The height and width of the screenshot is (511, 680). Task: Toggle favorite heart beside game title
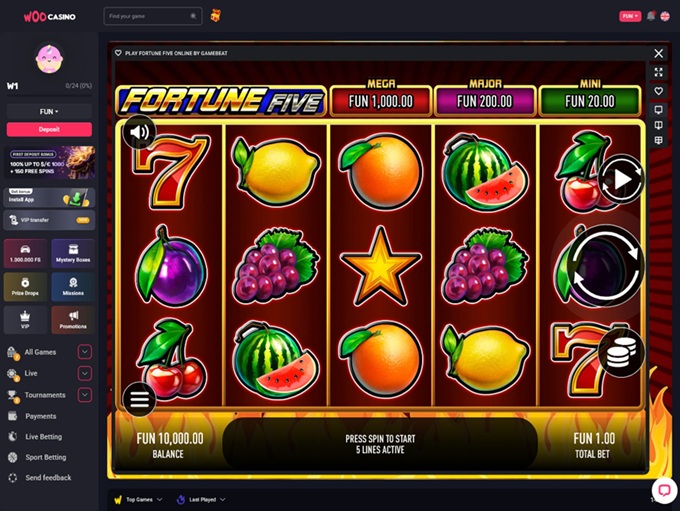click(118, 53)
